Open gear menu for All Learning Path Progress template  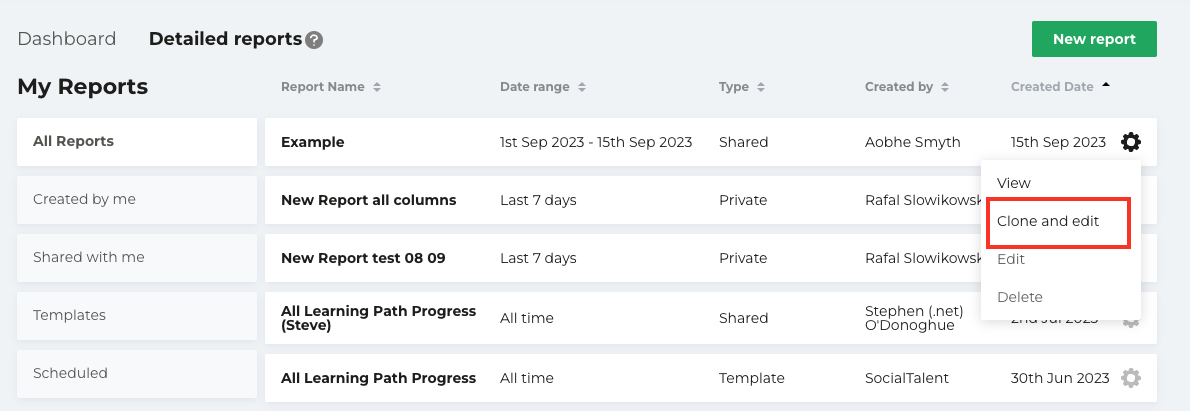tap(1131, 378)
